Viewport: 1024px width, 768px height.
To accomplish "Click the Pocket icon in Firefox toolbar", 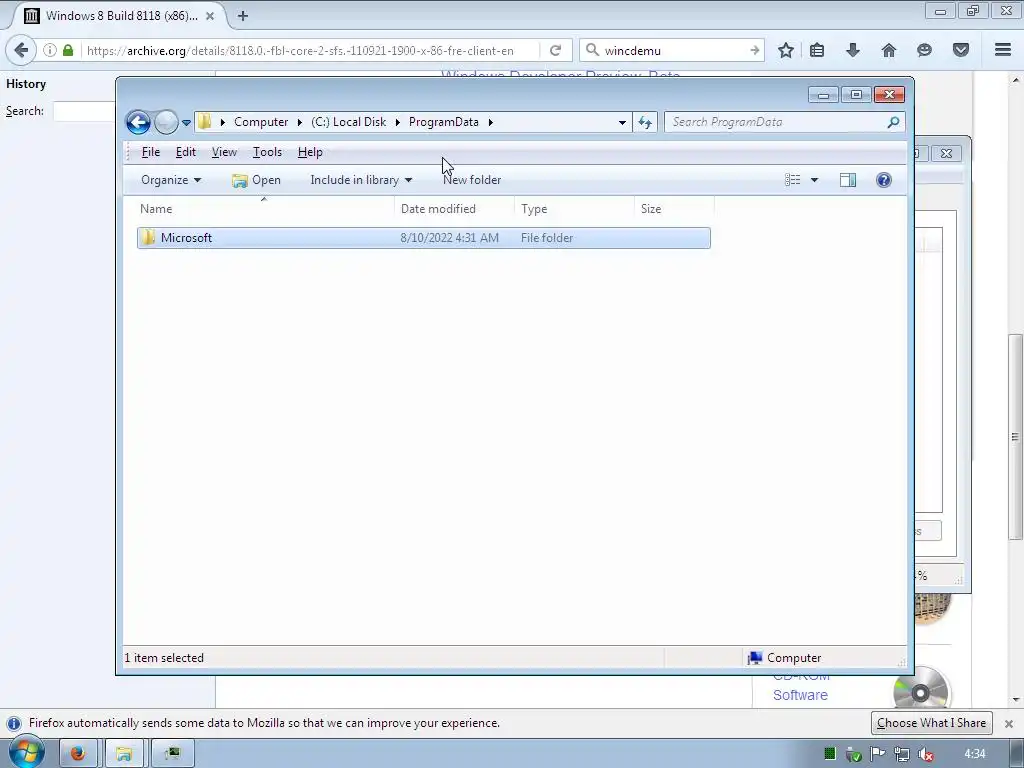I will point(961,50).
